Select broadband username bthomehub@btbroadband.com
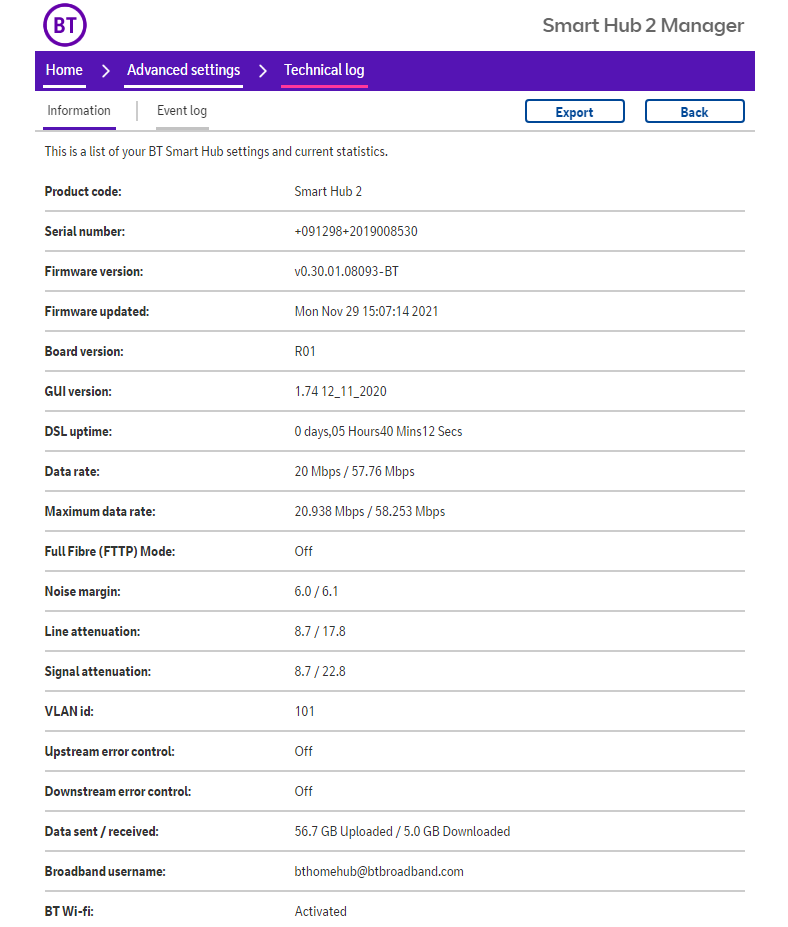 [x=379, y=871]
